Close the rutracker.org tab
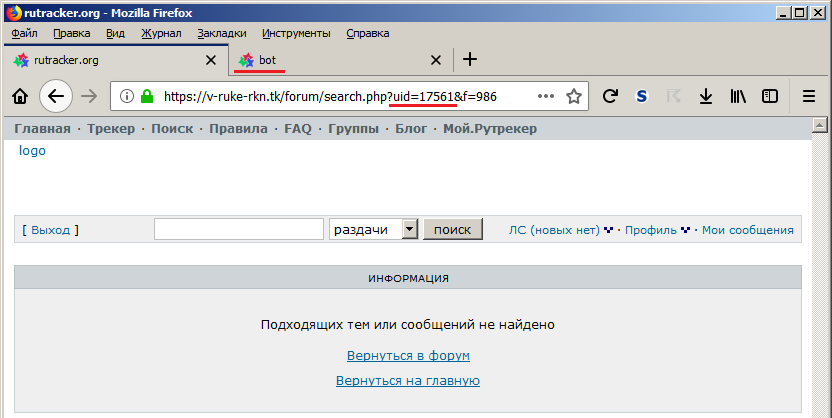The height and width of the screenshot is (418, 832). tap(210, 60)
